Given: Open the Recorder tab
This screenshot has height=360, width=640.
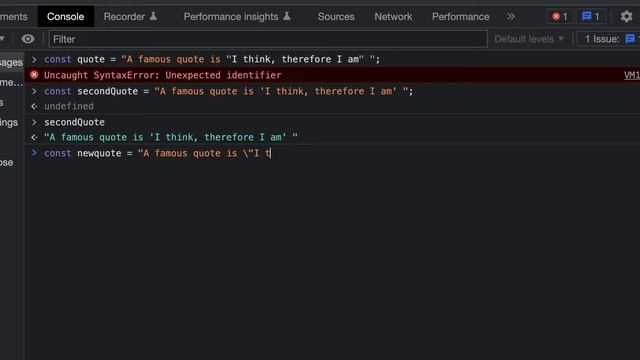Looking at the screenshot, I should [130, 17].
